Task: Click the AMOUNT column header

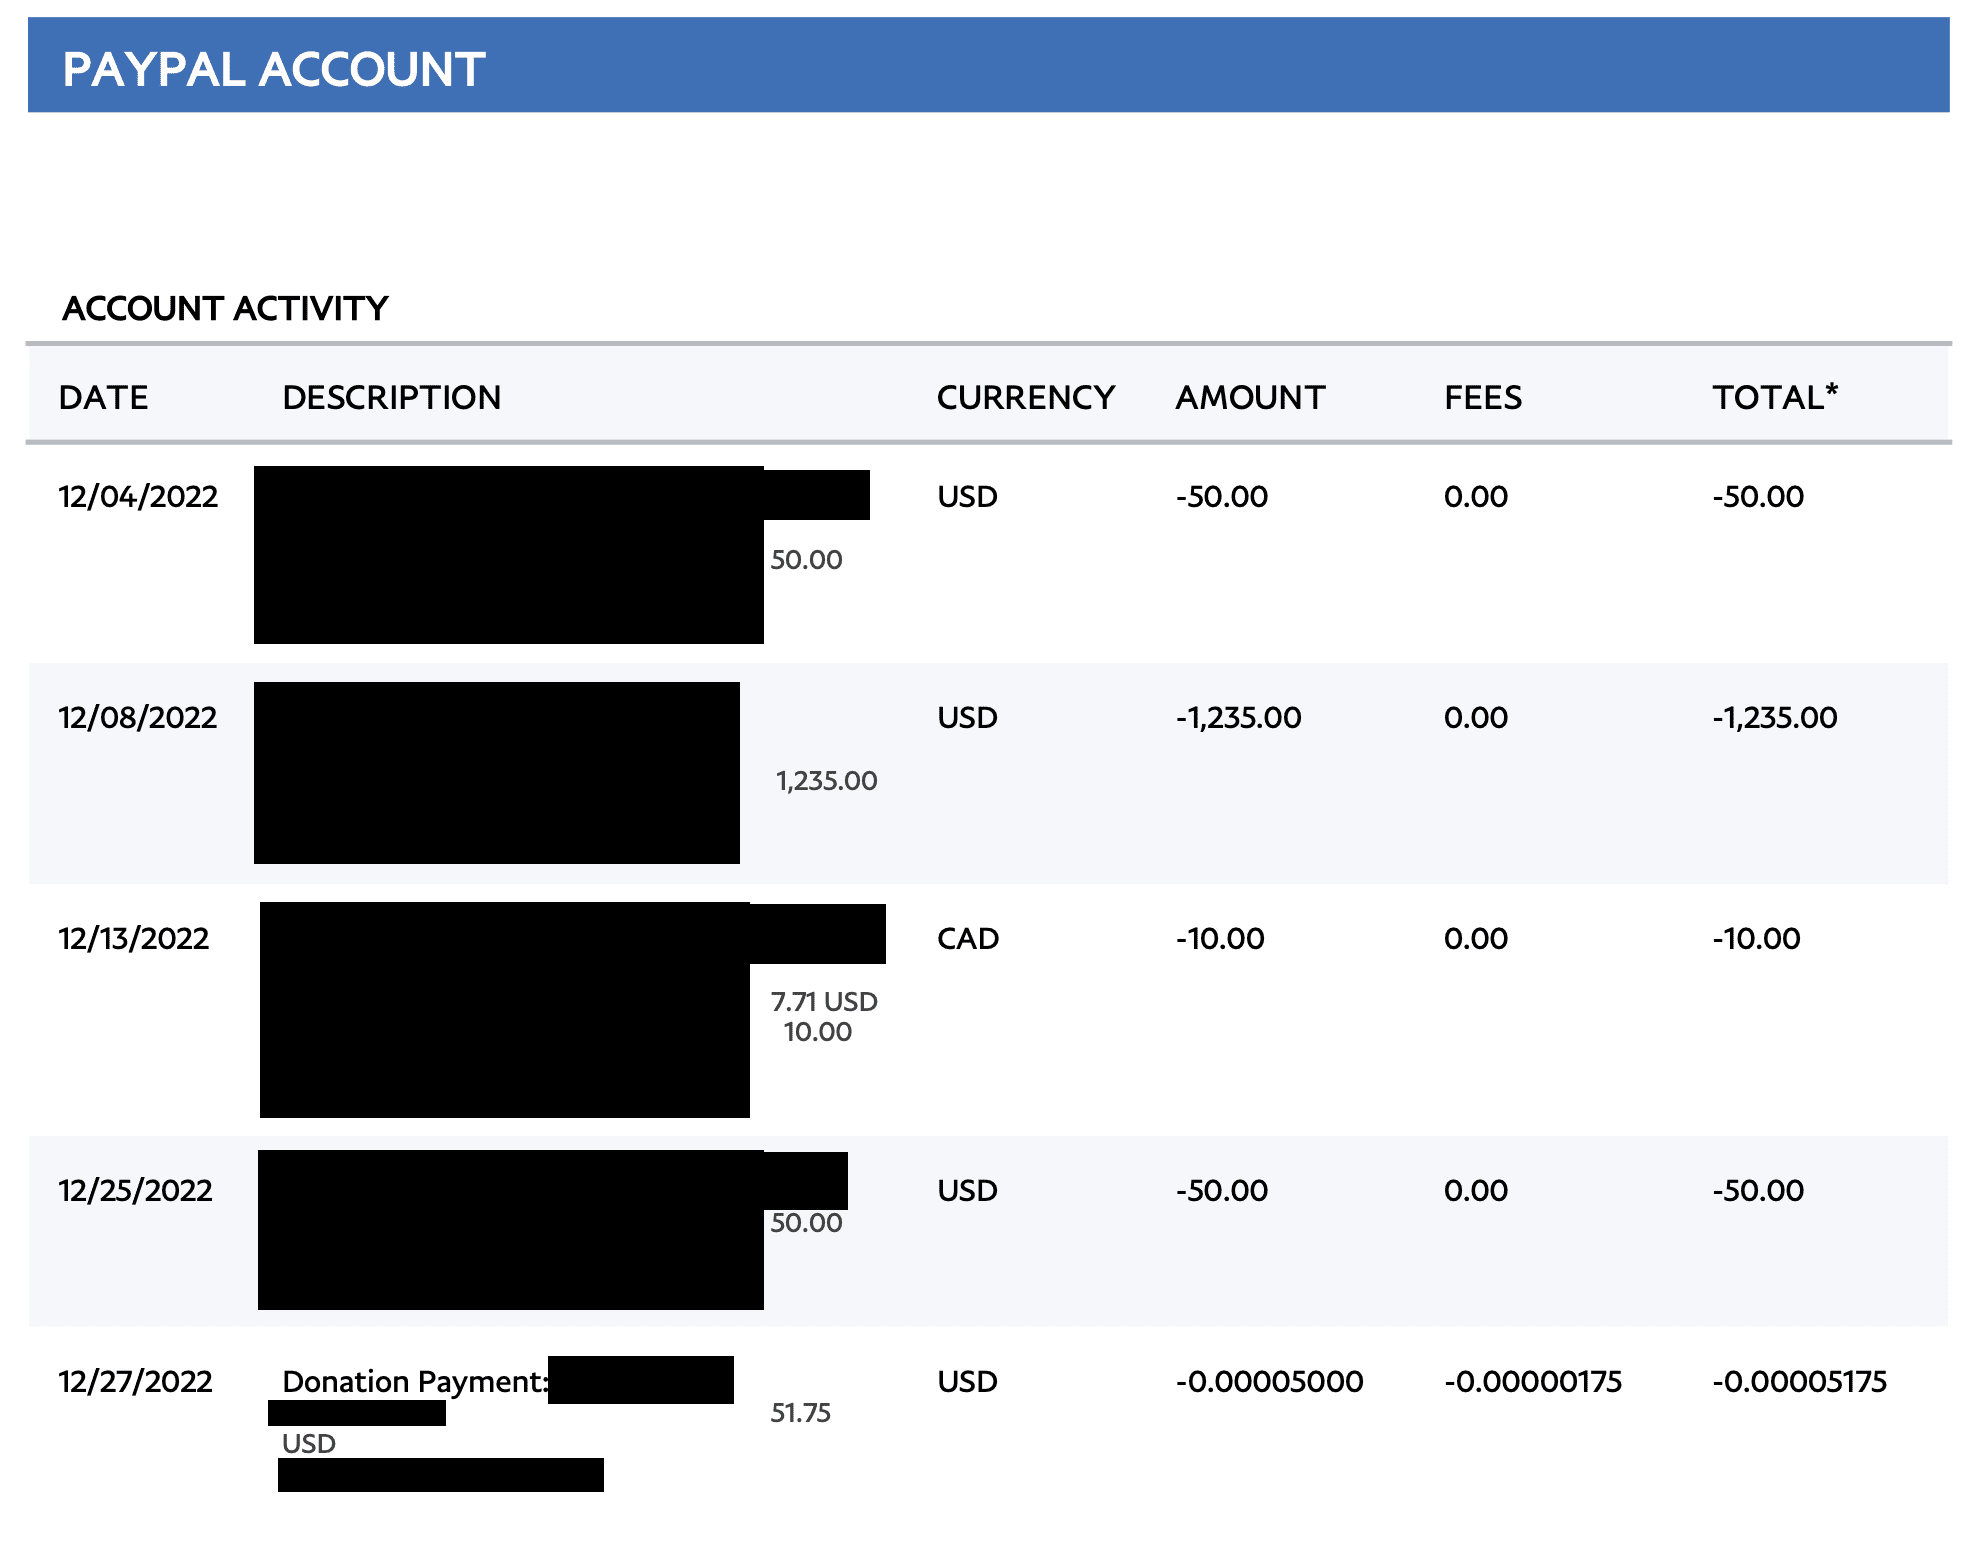Action: point(1250,398)
